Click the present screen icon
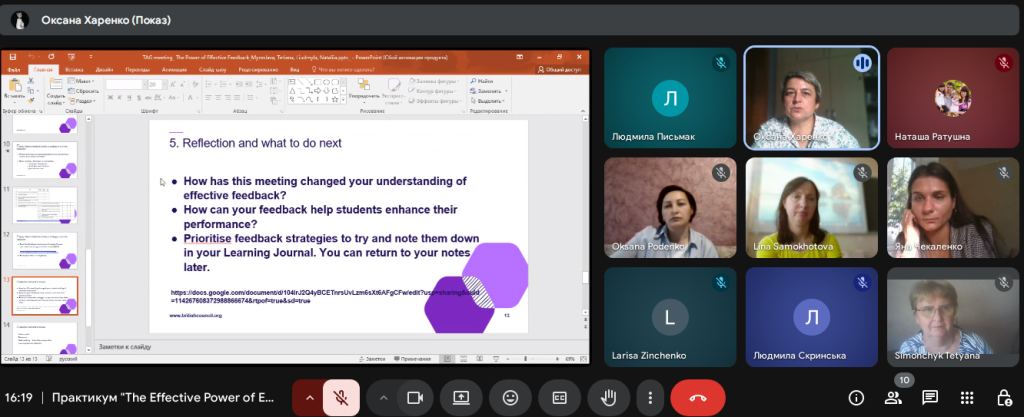 click(x=461, y=397)
